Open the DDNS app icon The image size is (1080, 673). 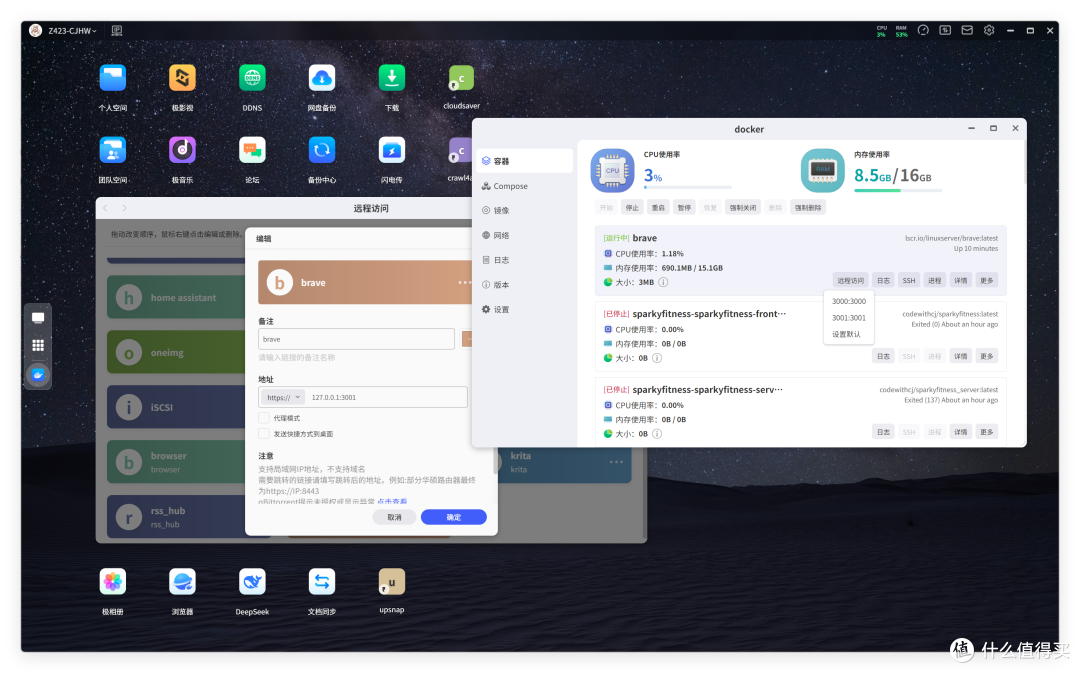coord(252,78)
